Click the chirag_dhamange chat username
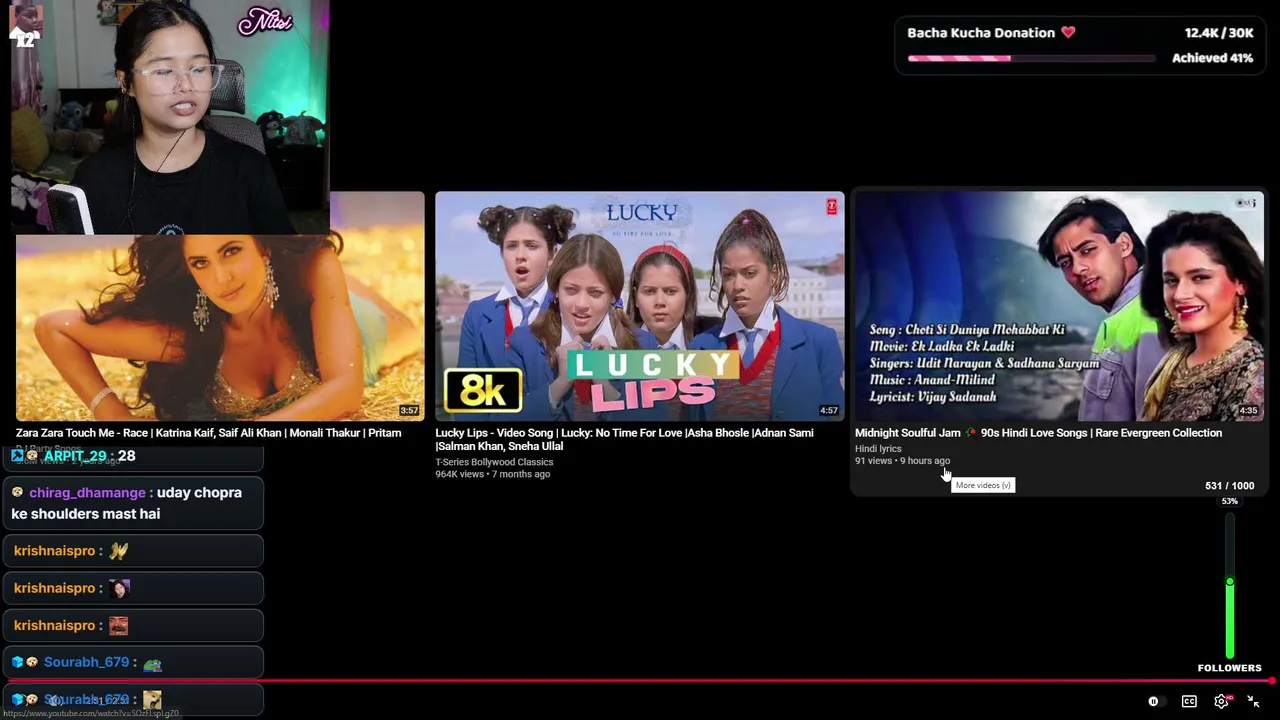Image resolution: width=1280 pixels, height=720 pixels. [x=87, y=493]
